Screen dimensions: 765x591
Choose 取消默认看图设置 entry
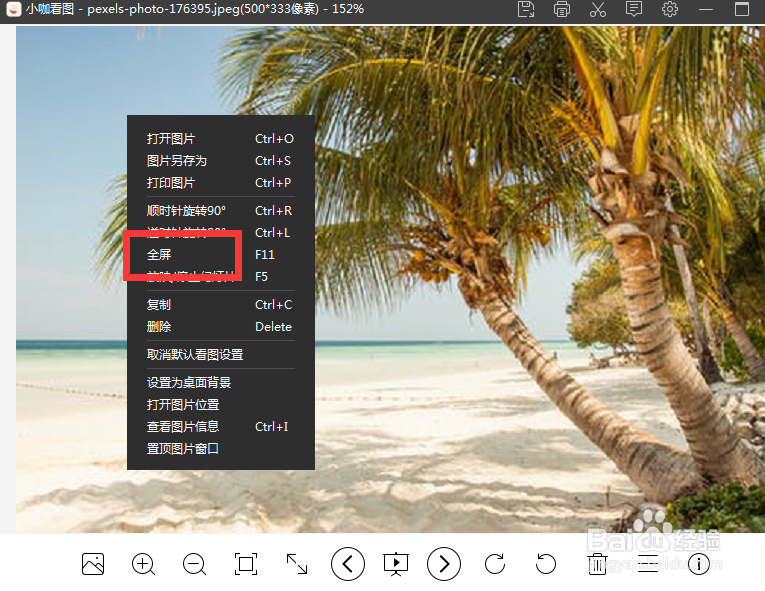coord(221,354)
